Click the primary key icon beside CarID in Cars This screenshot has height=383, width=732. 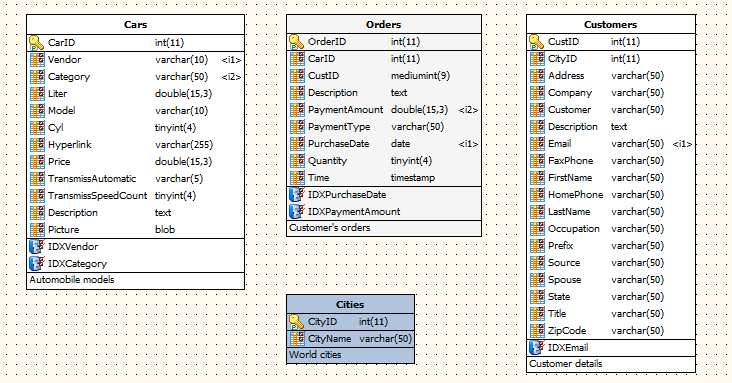(x=36, y=43)
